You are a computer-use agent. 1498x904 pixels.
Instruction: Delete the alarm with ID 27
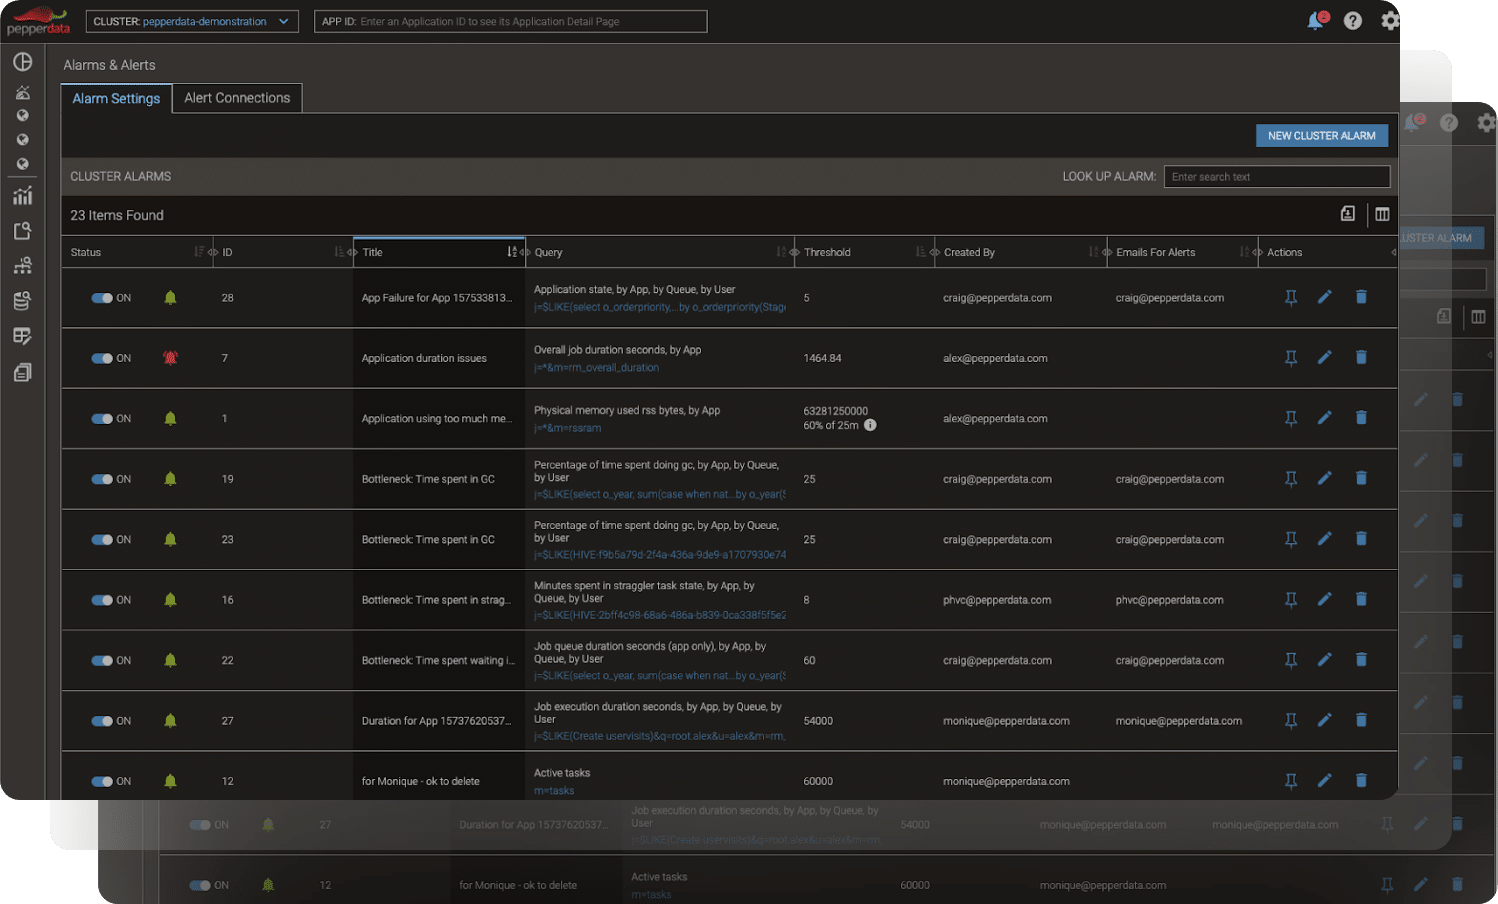(1361, 720)
